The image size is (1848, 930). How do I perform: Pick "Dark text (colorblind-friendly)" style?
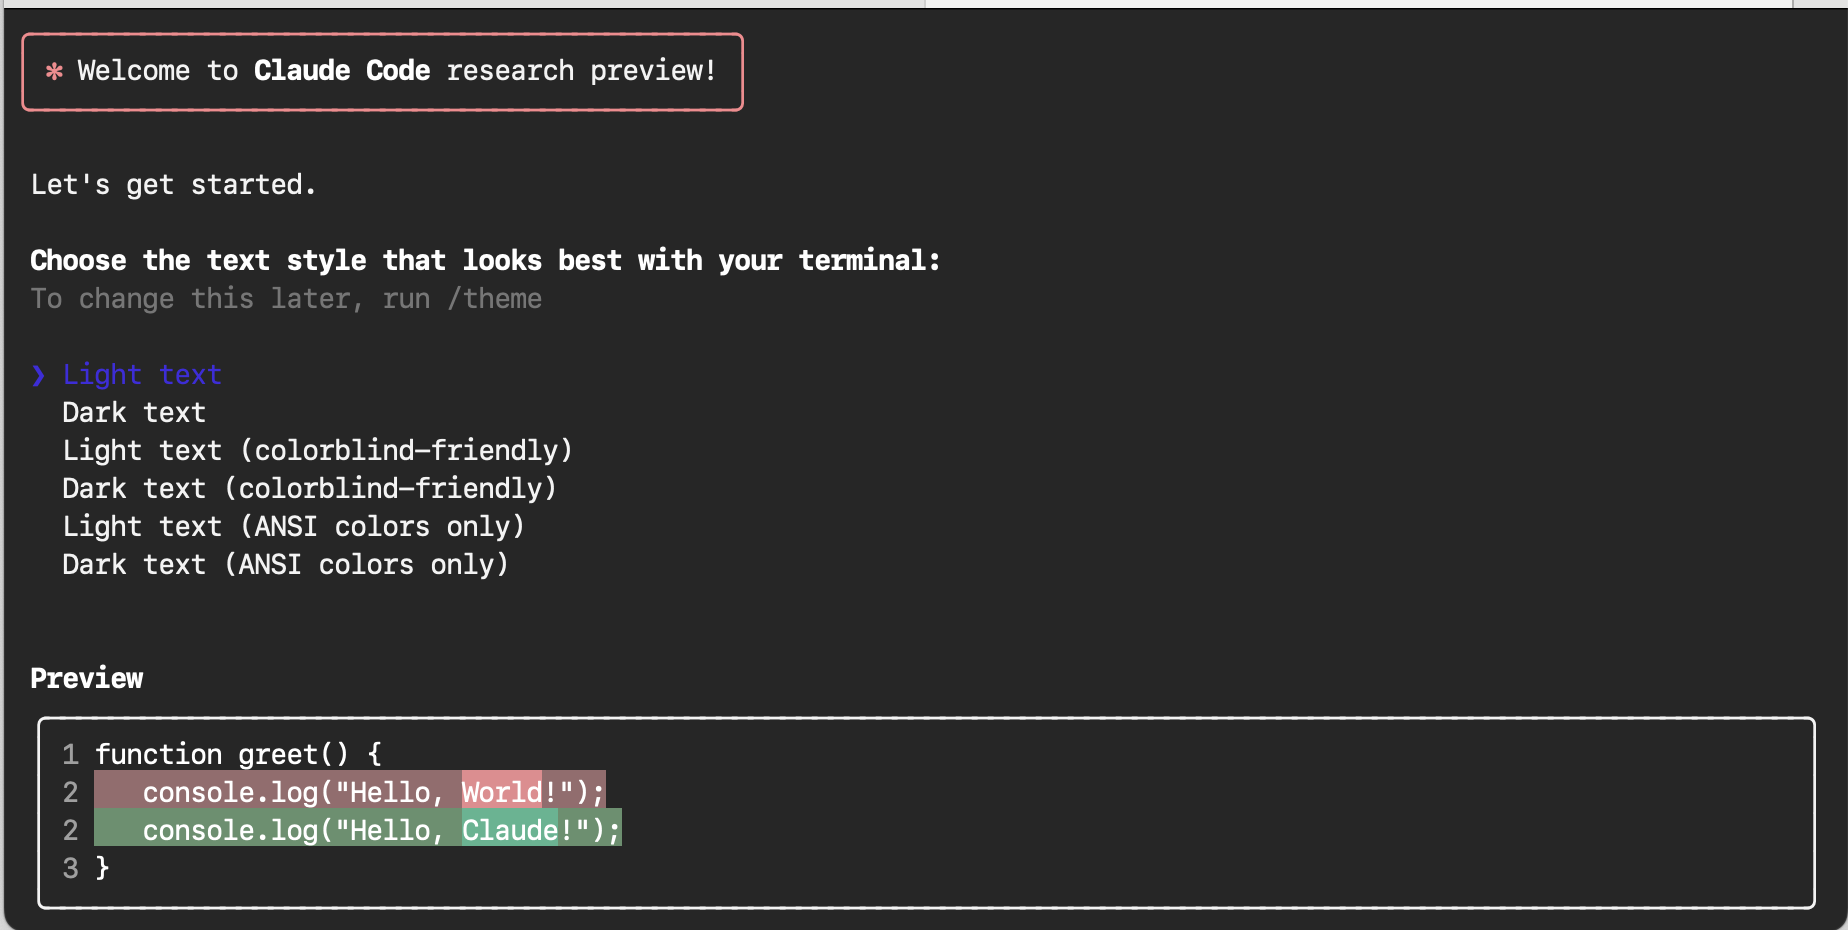coord(309,489)
